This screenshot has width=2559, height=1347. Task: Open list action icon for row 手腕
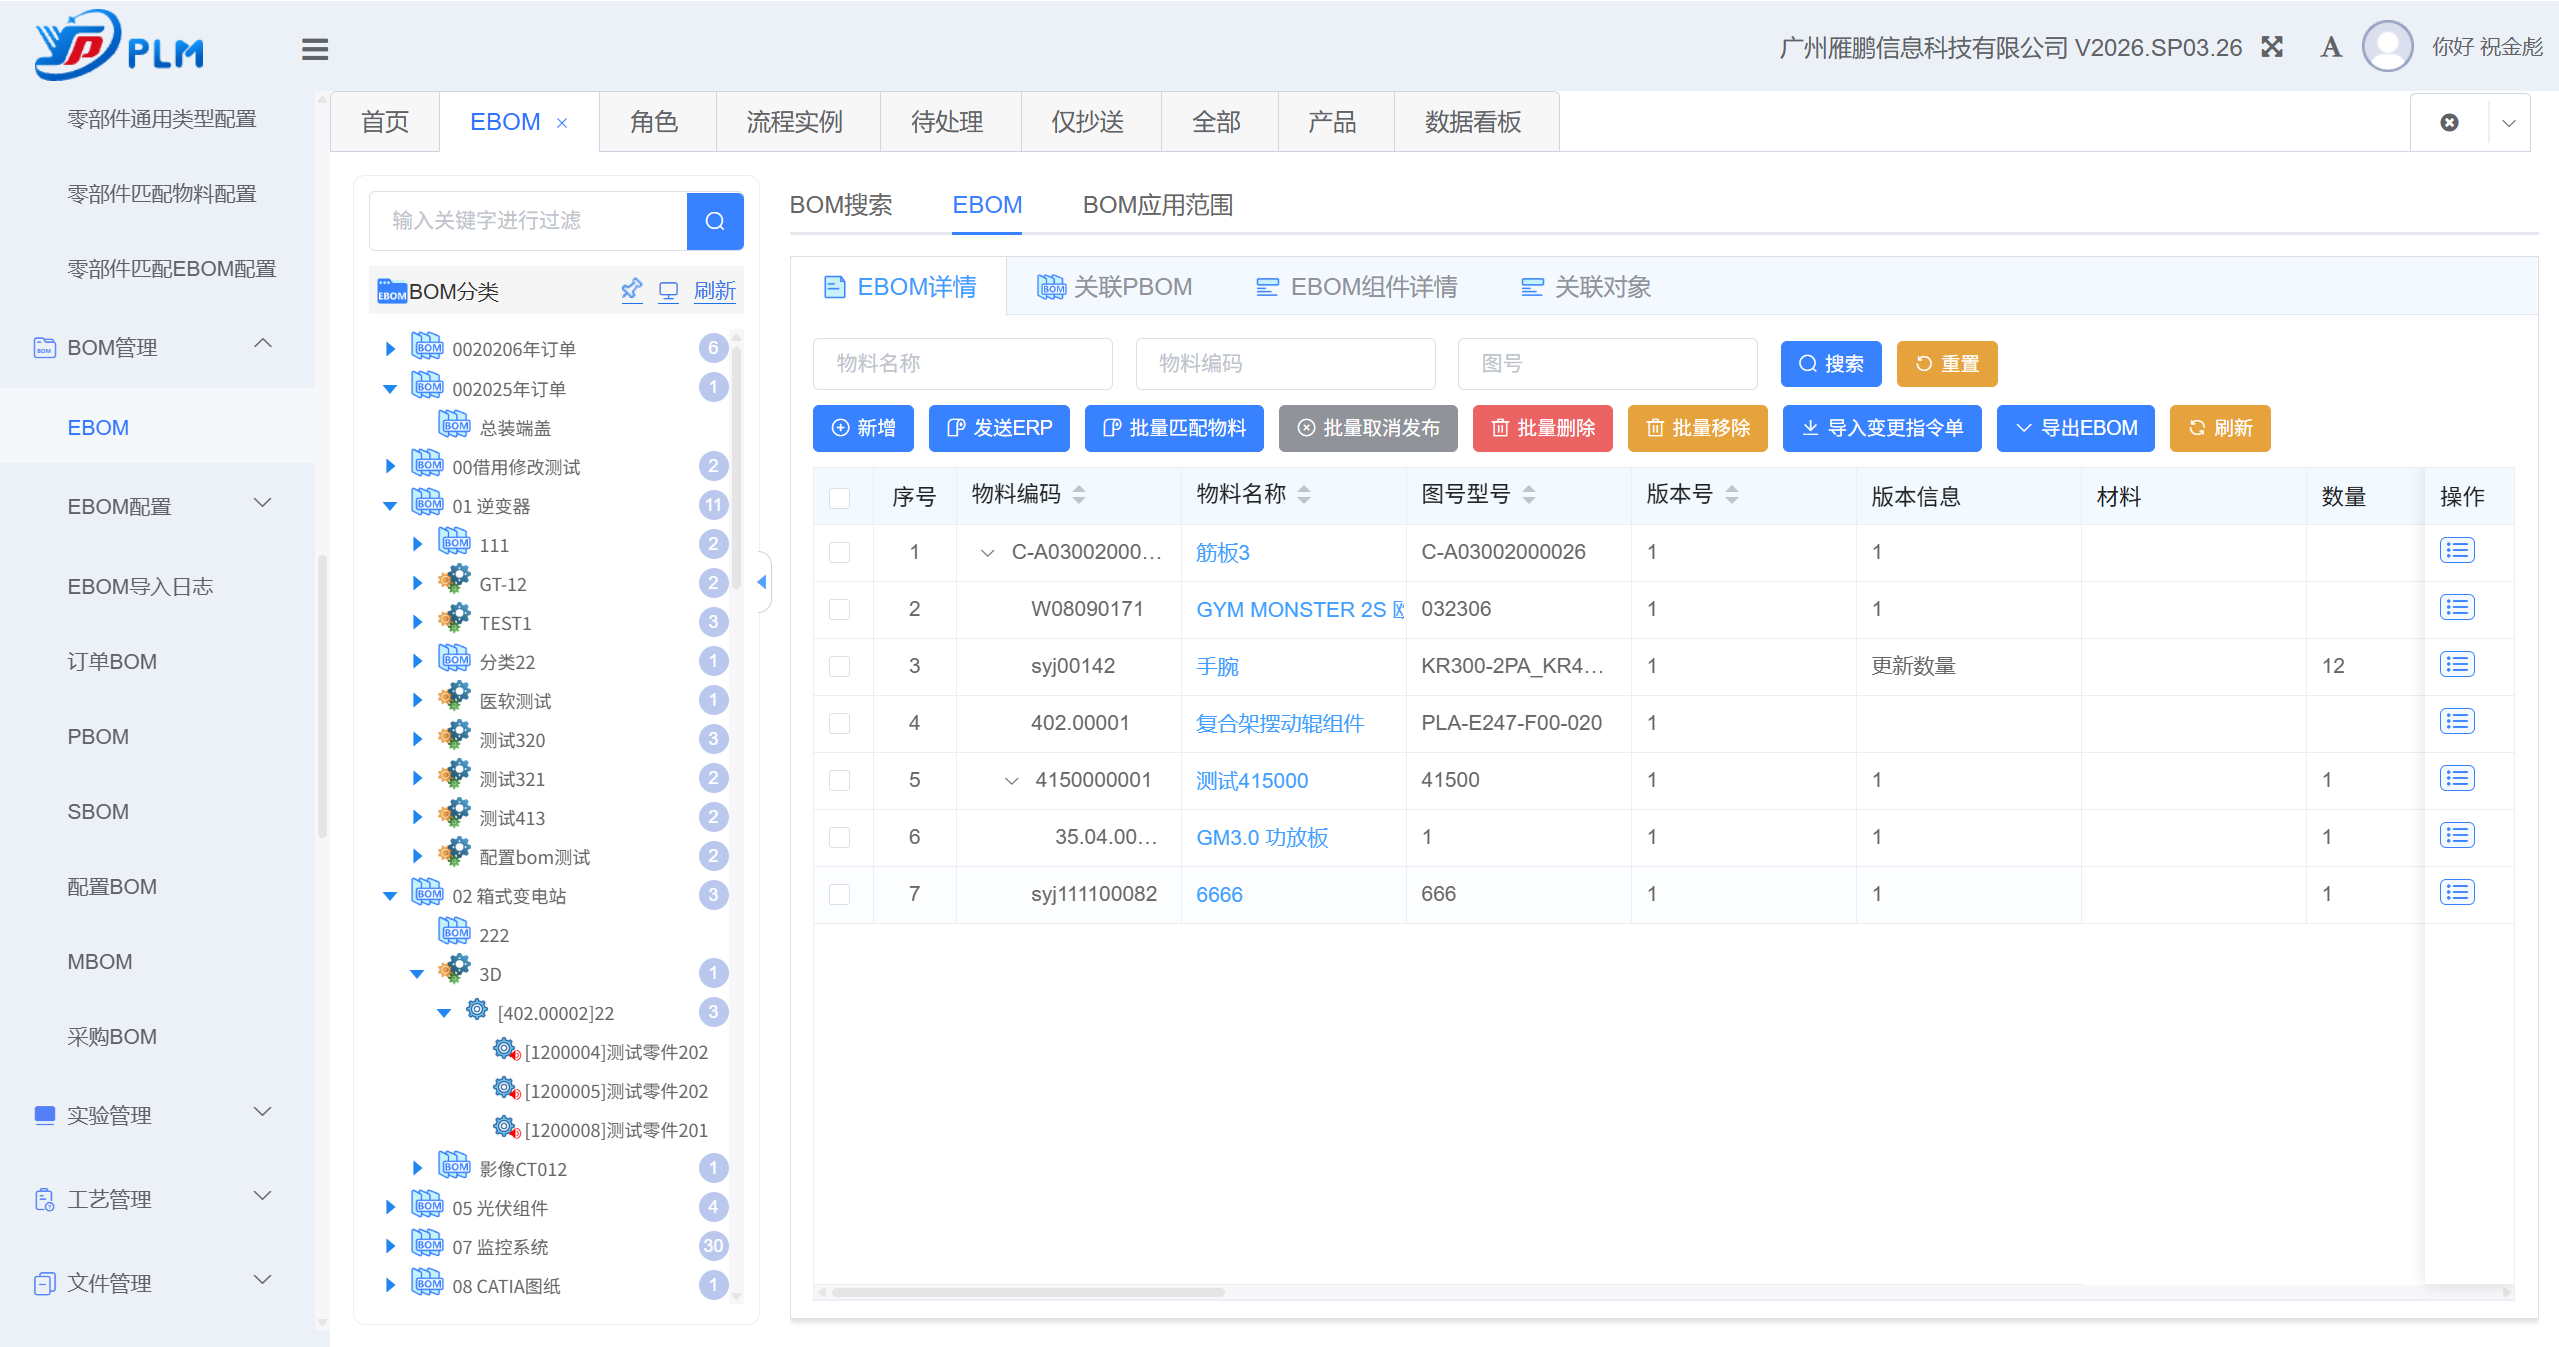click(2457, 665)
